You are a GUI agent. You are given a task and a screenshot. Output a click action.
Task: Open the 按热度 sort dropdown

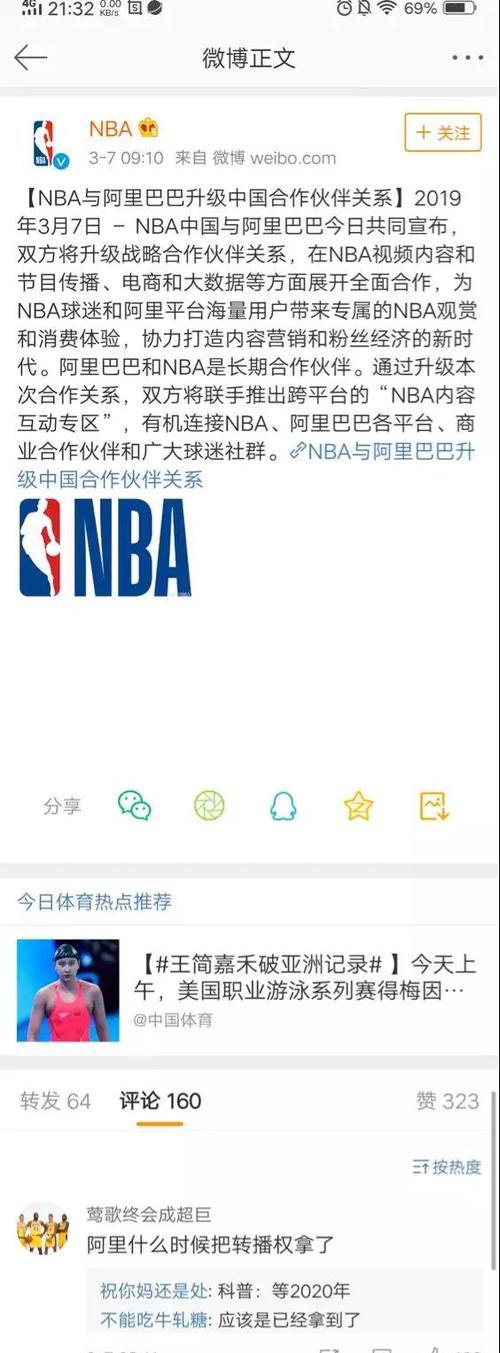(x=447, y=1166)
